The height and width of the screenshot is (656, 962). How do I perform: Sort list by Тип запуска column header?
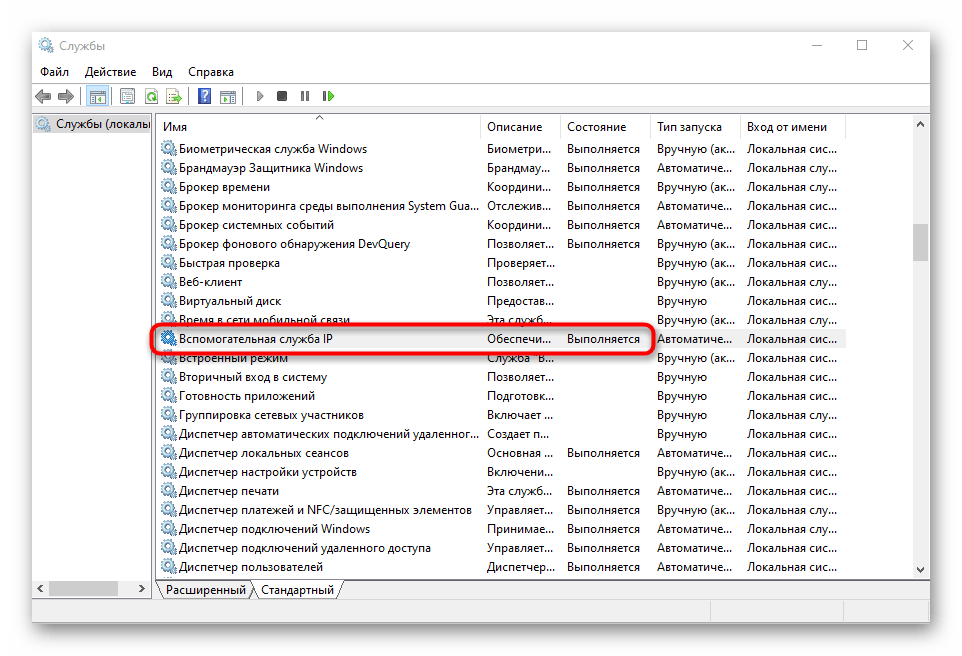(689, 127)
